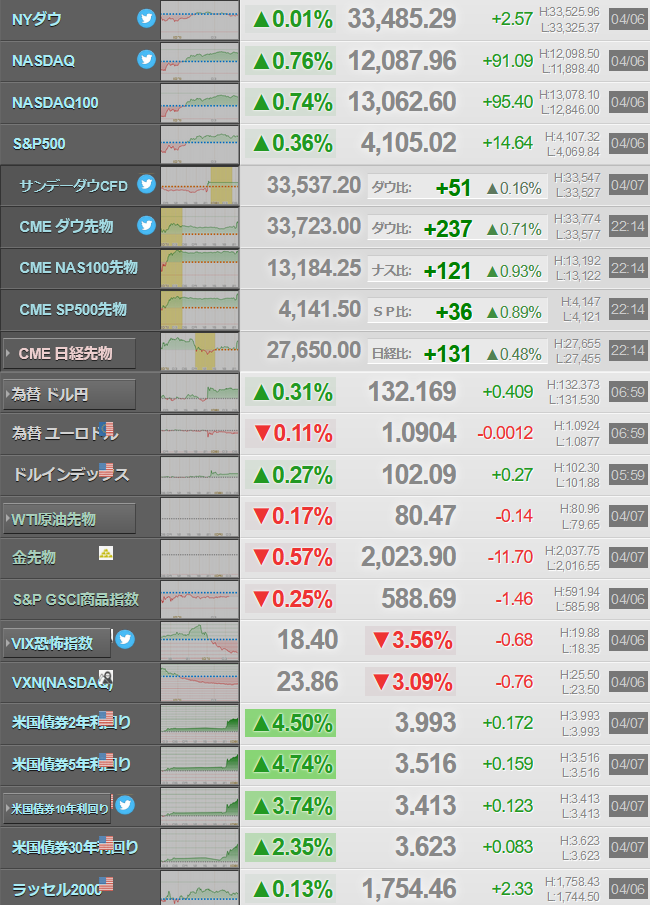Click the NASDAQ value 12,087.96
The image size is (650, 905).
pos(402,61)
